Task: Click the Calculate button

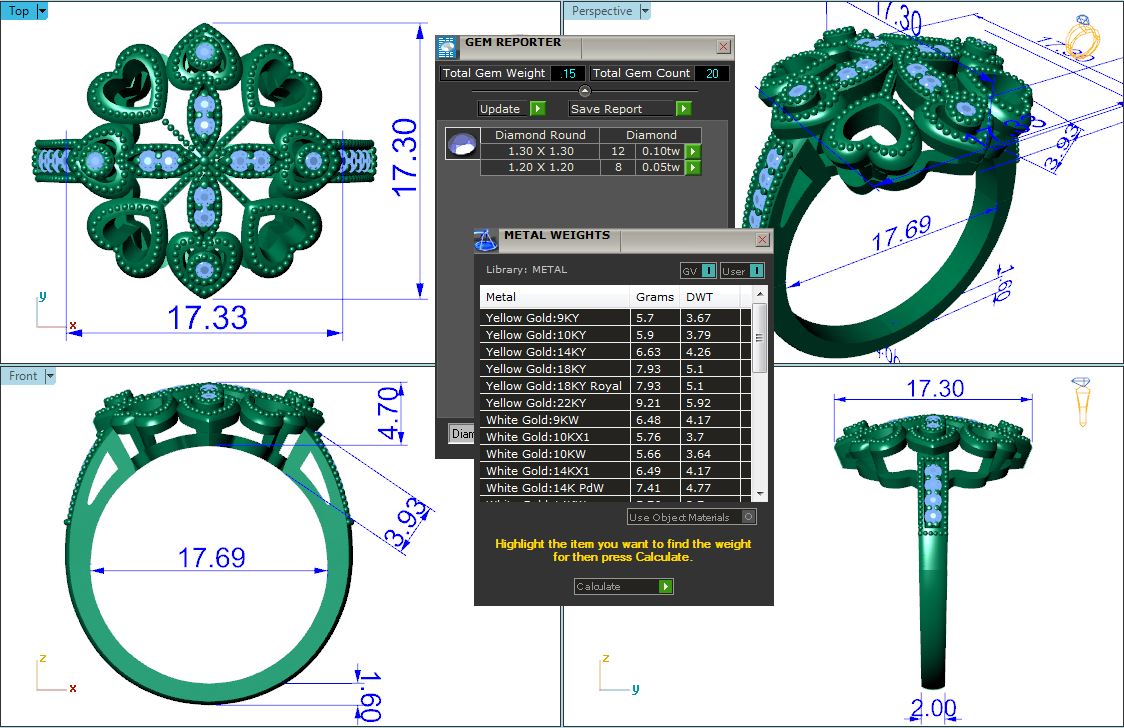Action: [623, 586]
